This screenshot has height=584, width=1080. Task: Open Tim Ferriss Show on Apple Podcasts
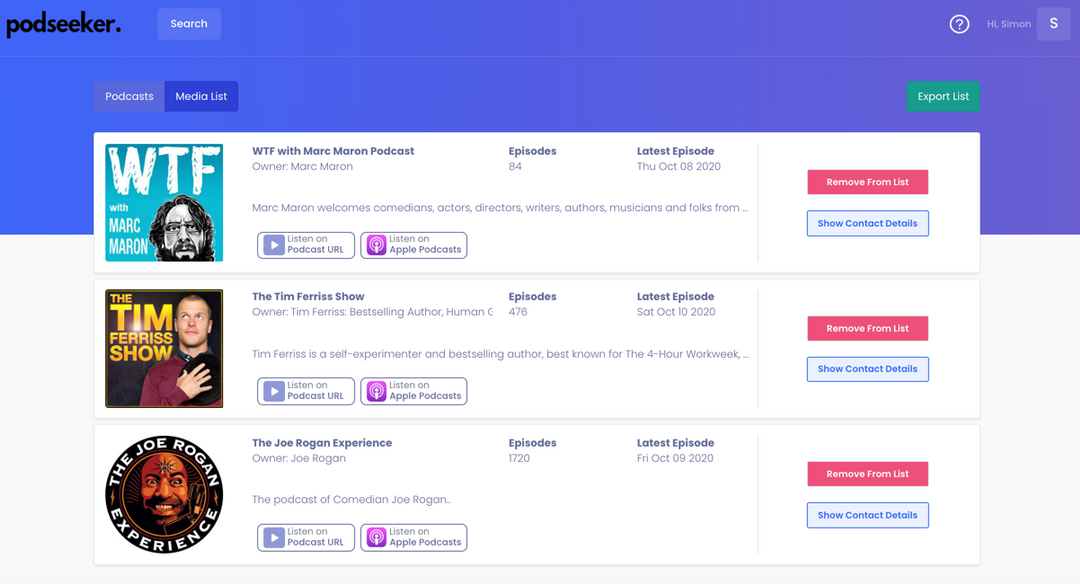(414, 391)
